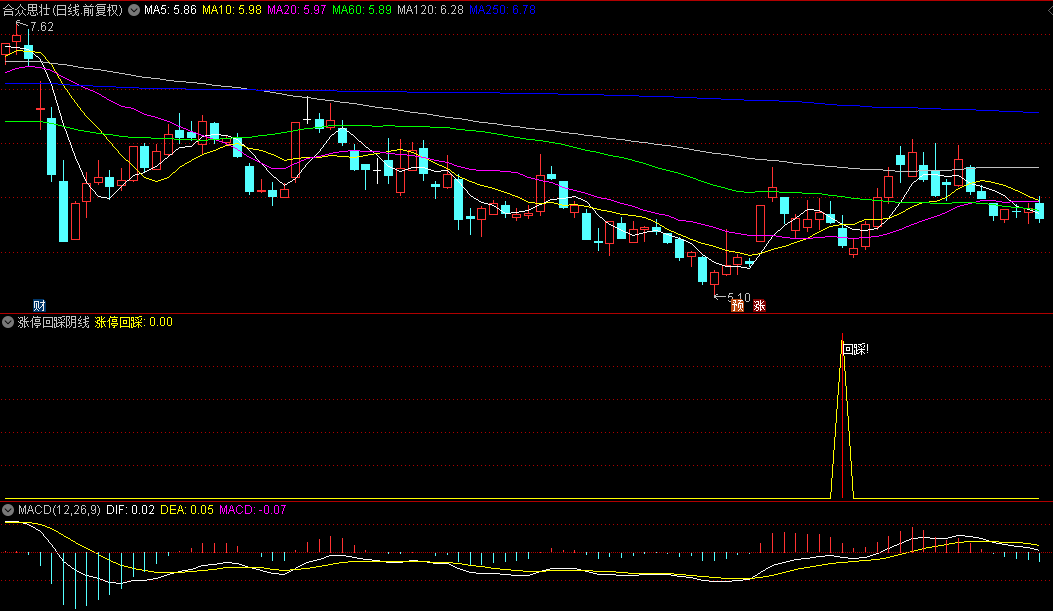
Task: Select the 合众思壮(日线.前复权) chart title
Action: pos(63,10)
